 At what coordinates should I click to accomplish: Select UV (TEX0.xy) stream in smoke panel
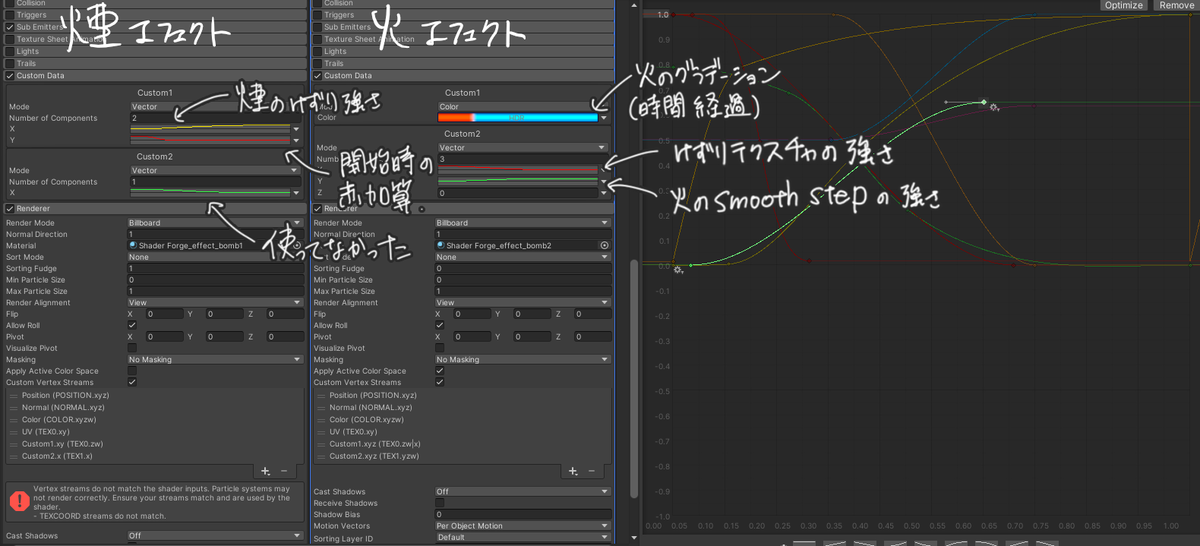(155, 432)
